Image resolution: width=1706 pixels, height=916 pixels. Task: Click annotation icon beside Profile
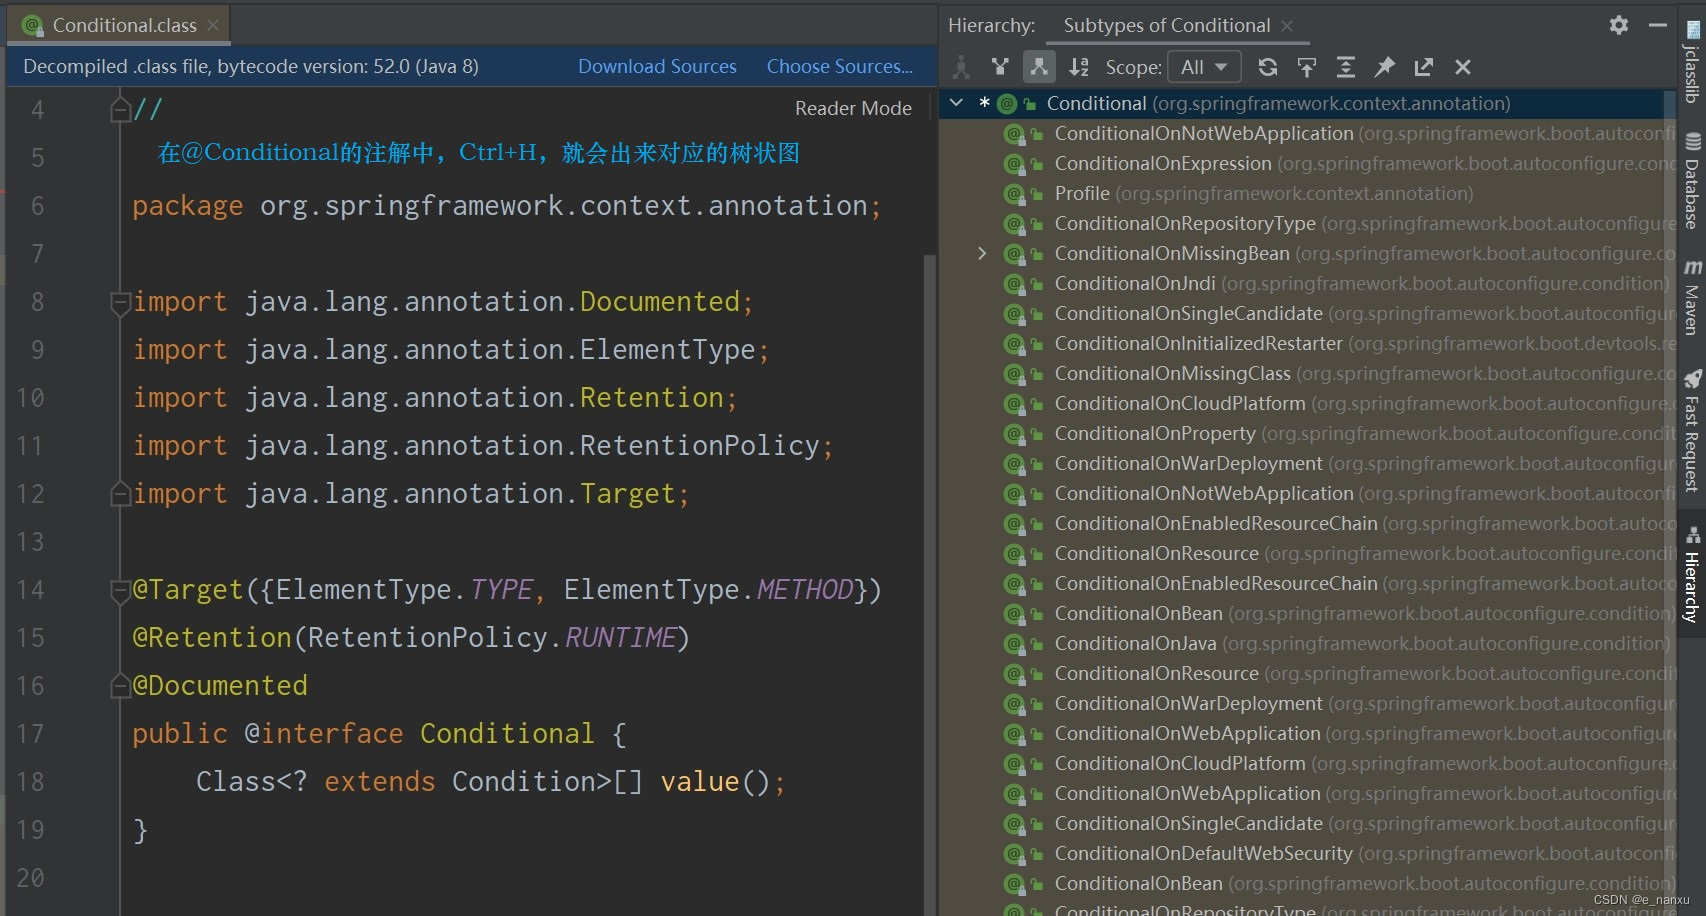(1013, 193)
